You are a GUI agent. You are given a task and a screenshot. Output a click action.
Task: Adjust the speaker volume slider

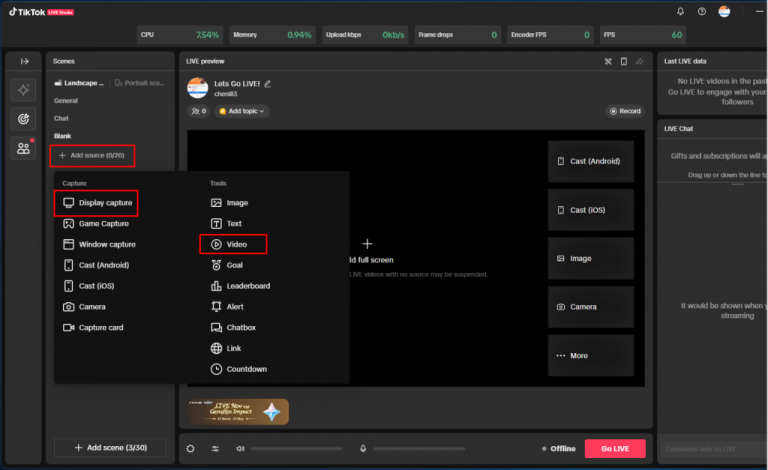pyautogui.click(x=296, y=448)
